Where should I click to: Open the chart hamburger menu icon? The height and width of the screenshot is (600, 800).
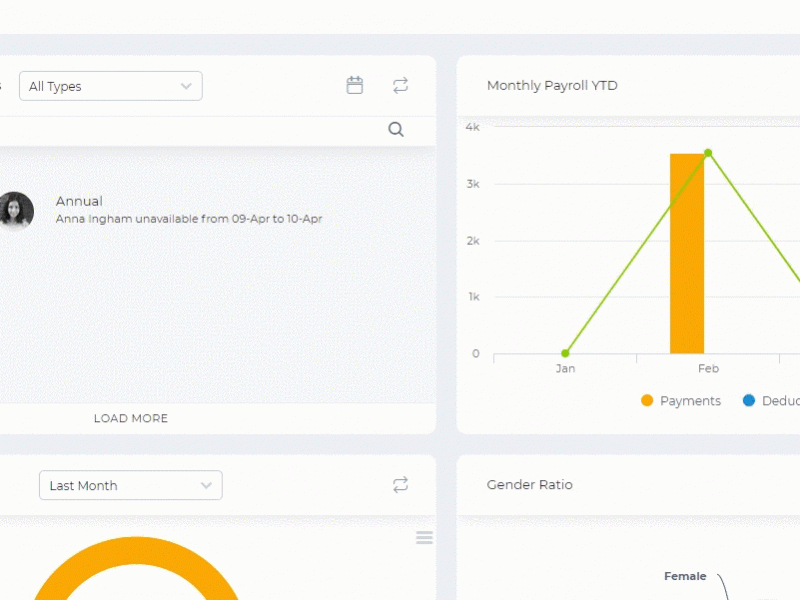coord(424,537)
